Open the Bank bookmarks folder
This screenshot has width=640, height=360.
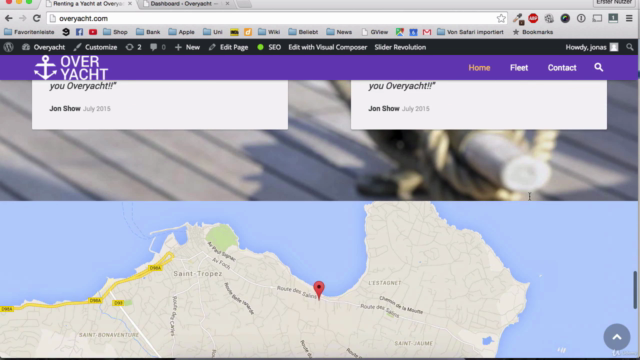[x=148, y=32]
